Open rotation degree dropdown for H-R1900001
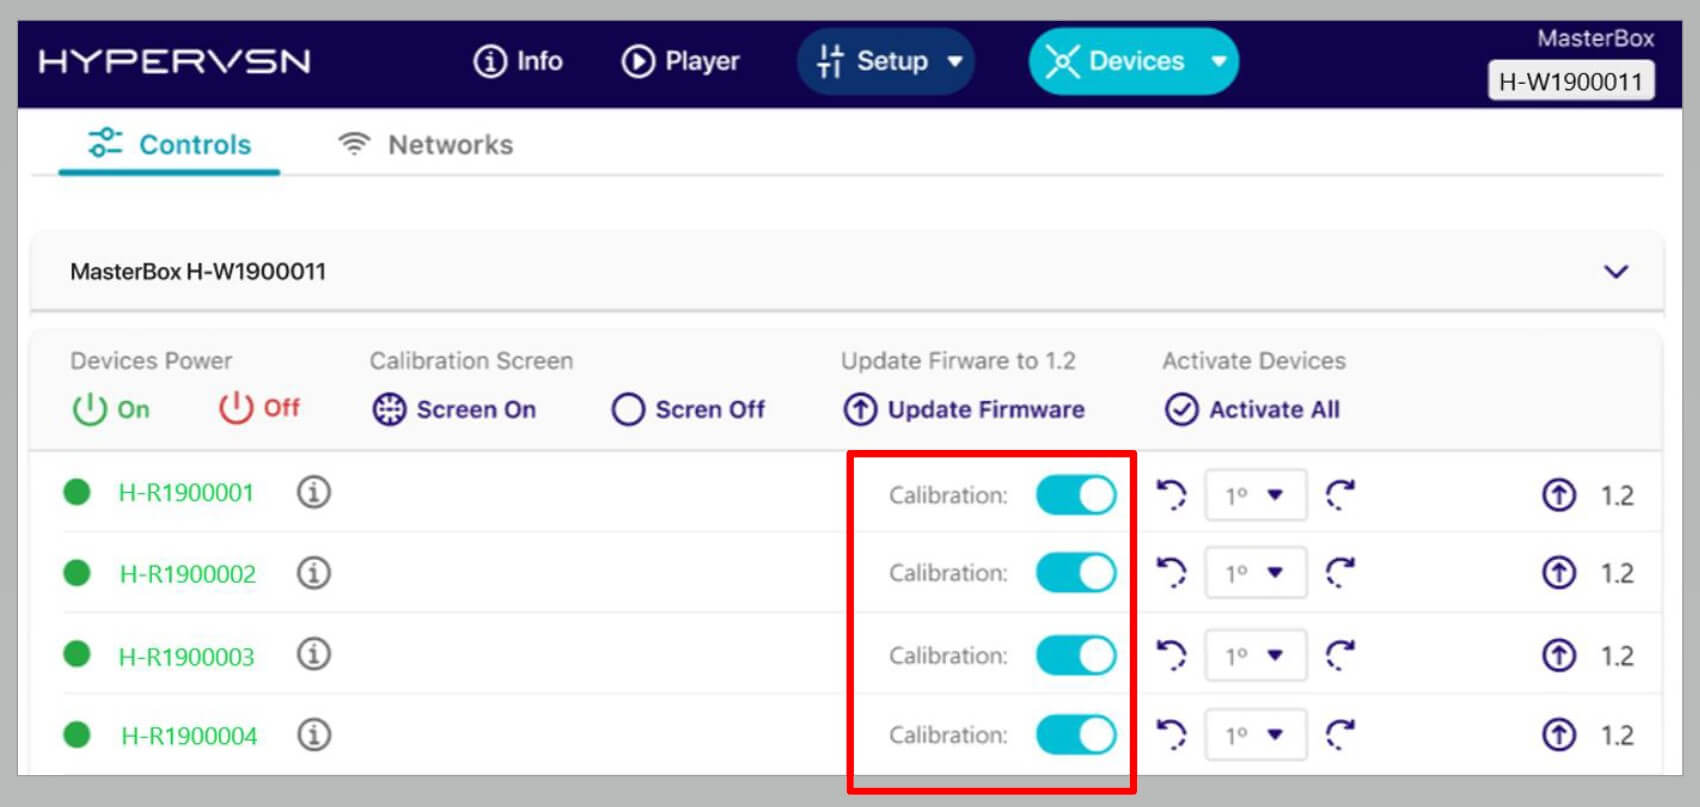 point(1255,495)
